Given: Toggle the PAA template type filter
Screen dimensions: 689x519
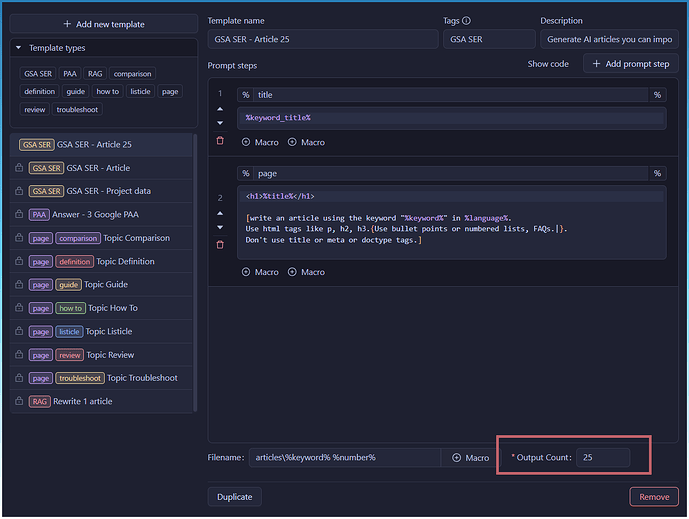Looking at the screenshot, I should tap(69, 73).
